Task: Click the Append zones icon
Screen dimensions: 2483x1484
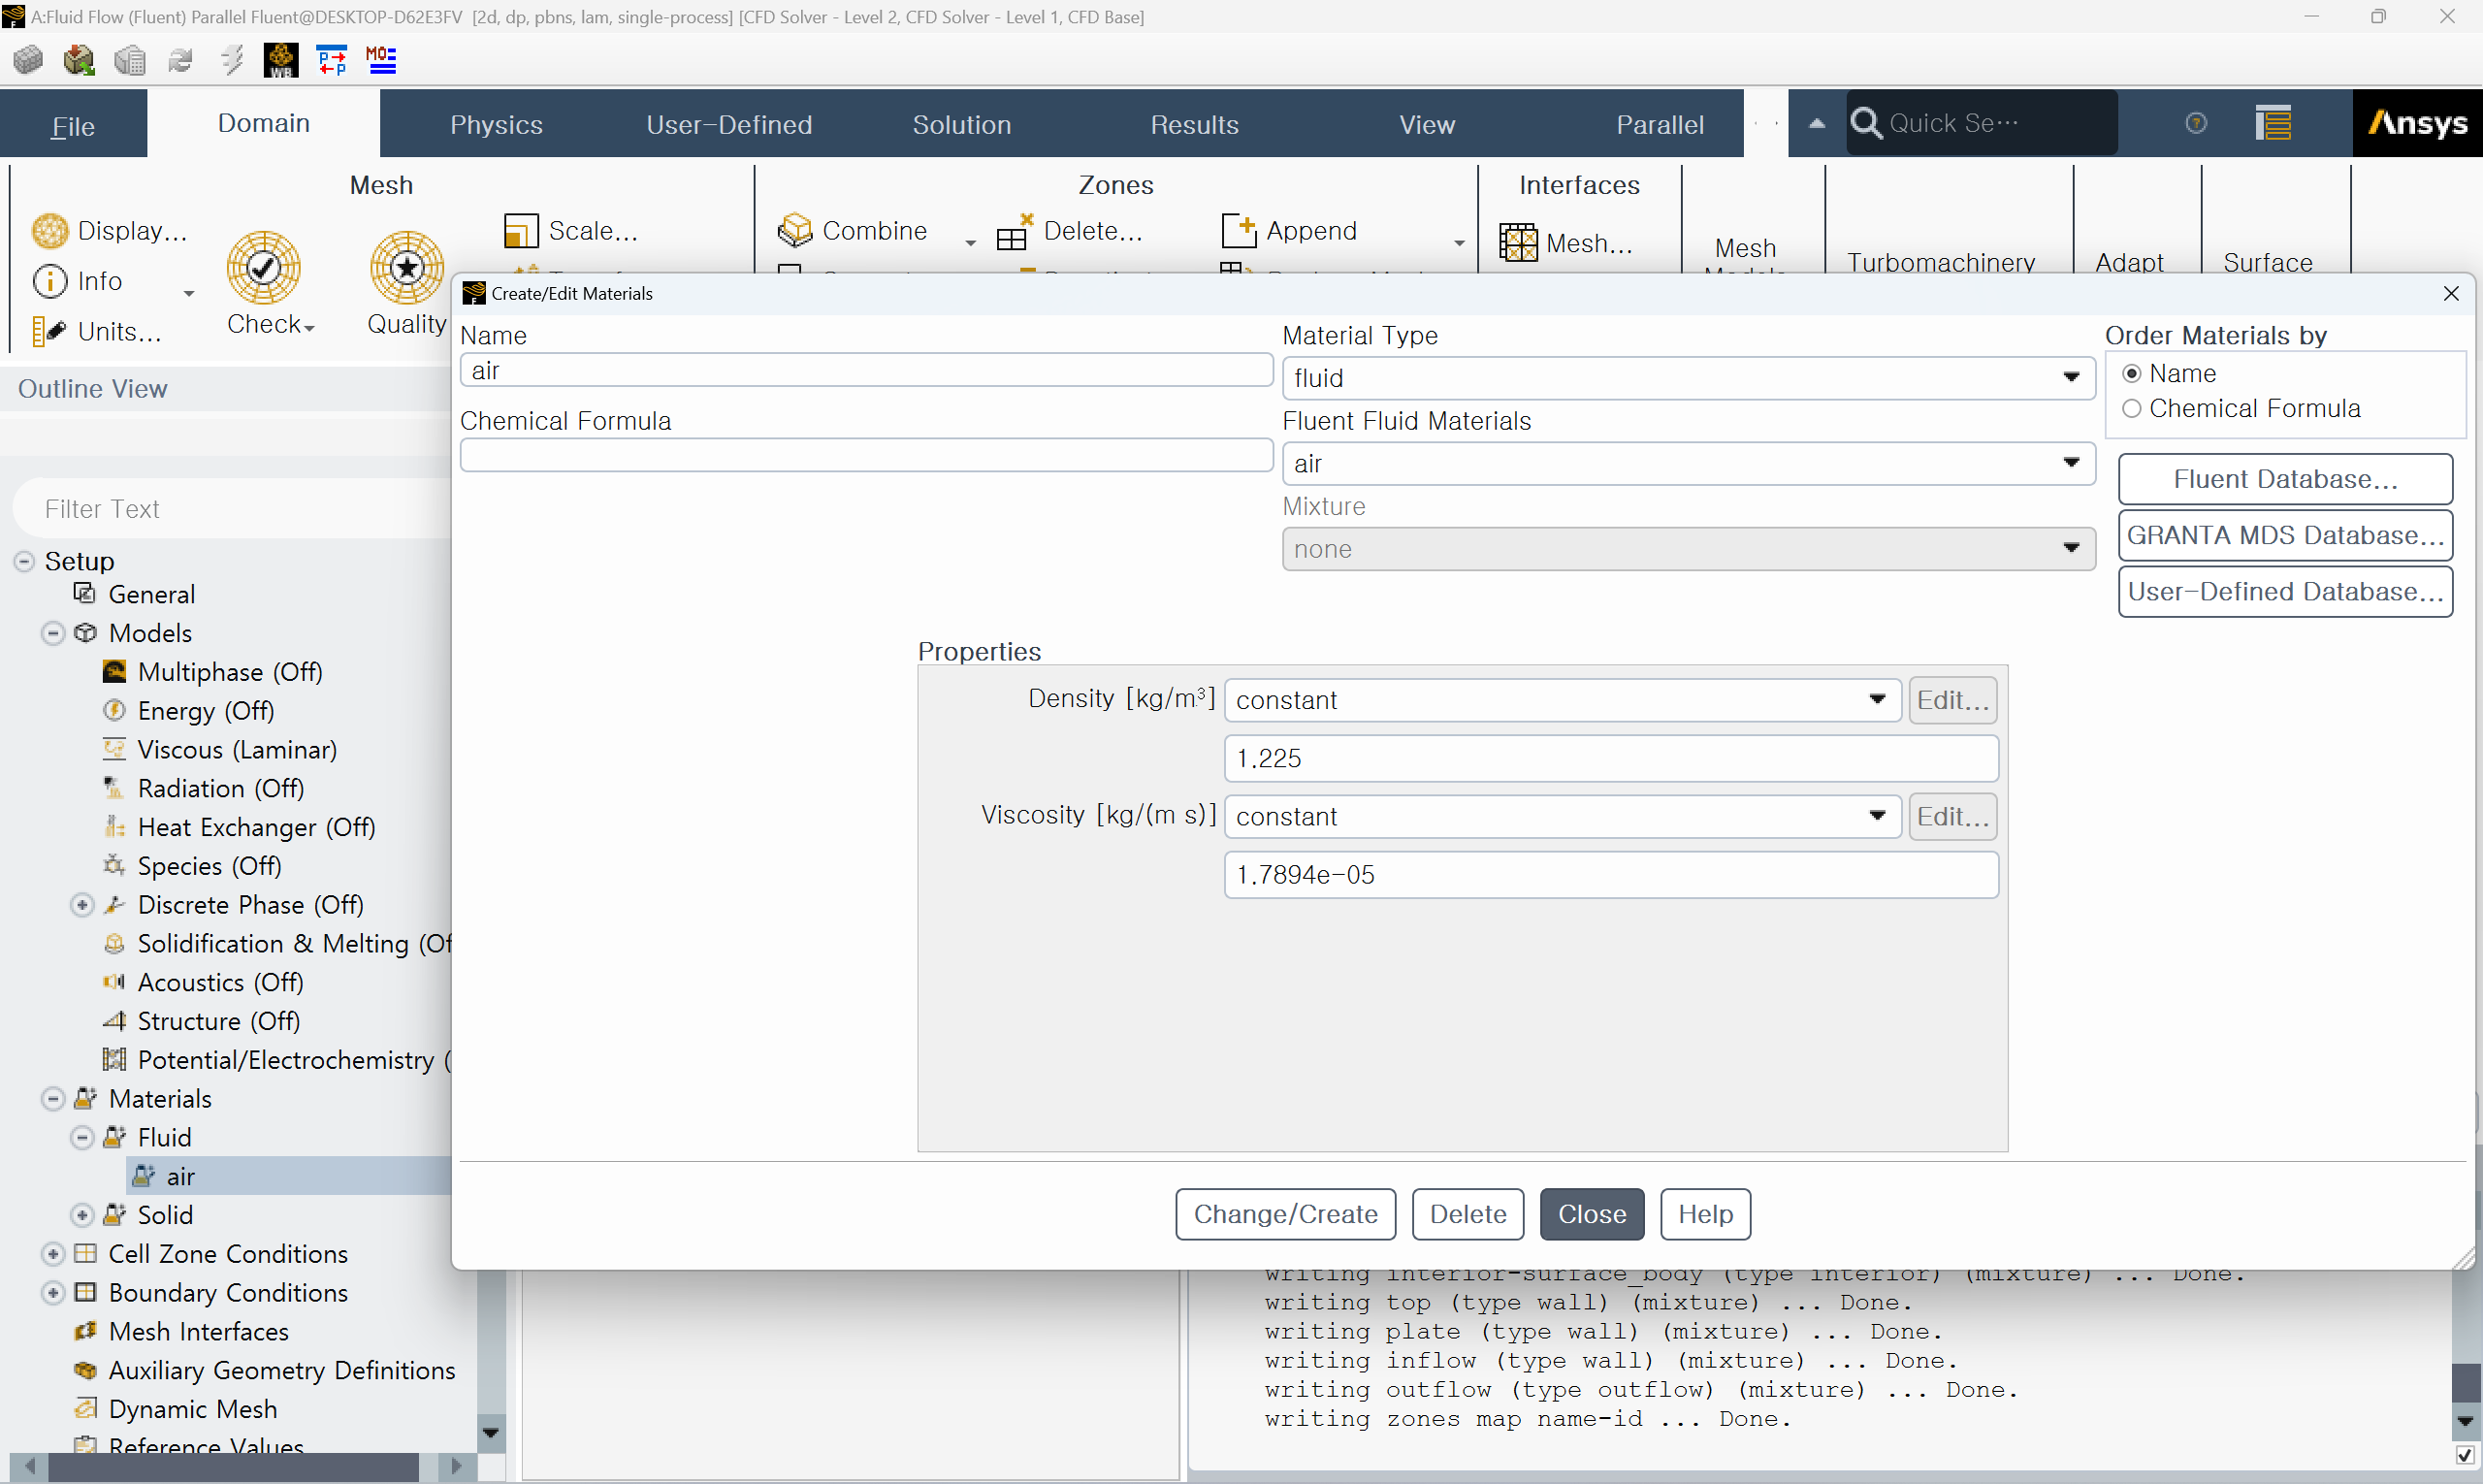Action: tap(1239, 231)
